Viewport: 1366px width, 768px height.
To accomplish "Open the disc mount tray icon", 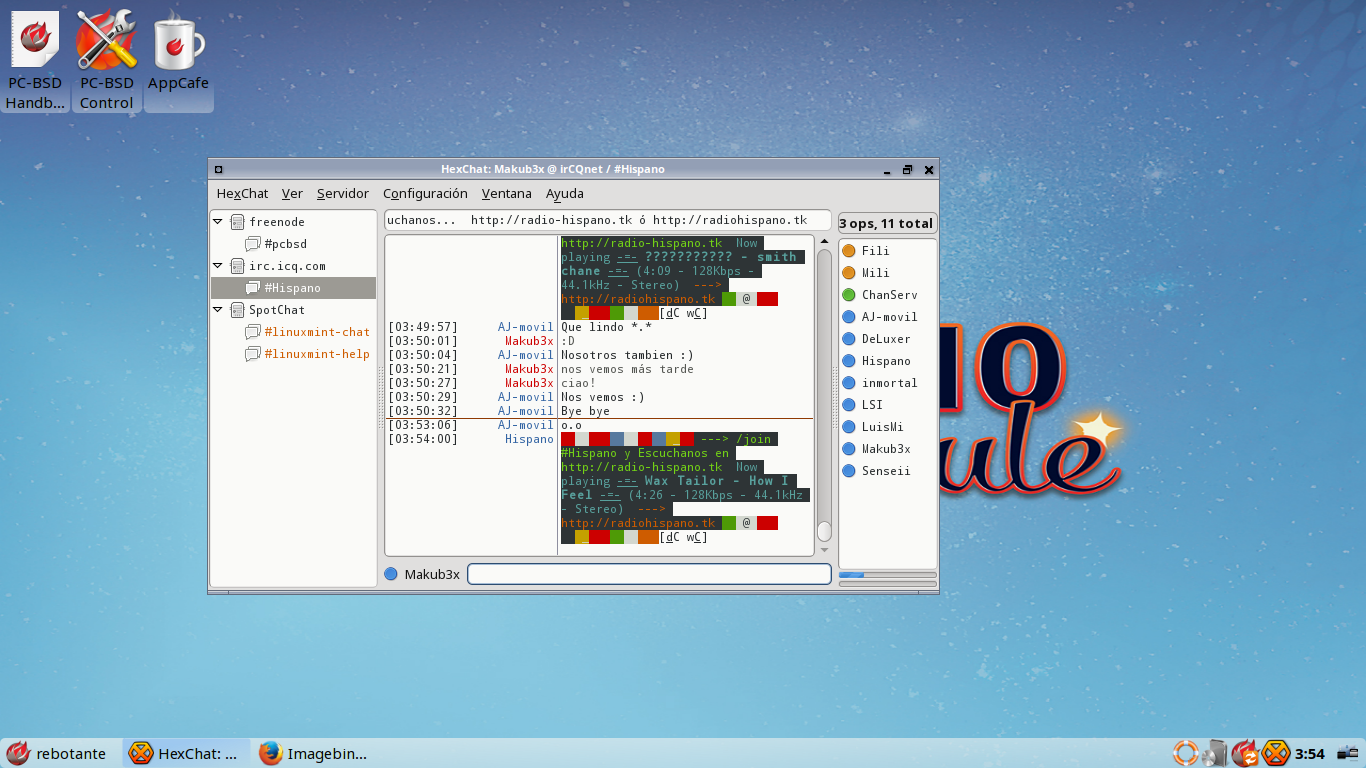I will pyautogui.click(x=1215, y=753).
